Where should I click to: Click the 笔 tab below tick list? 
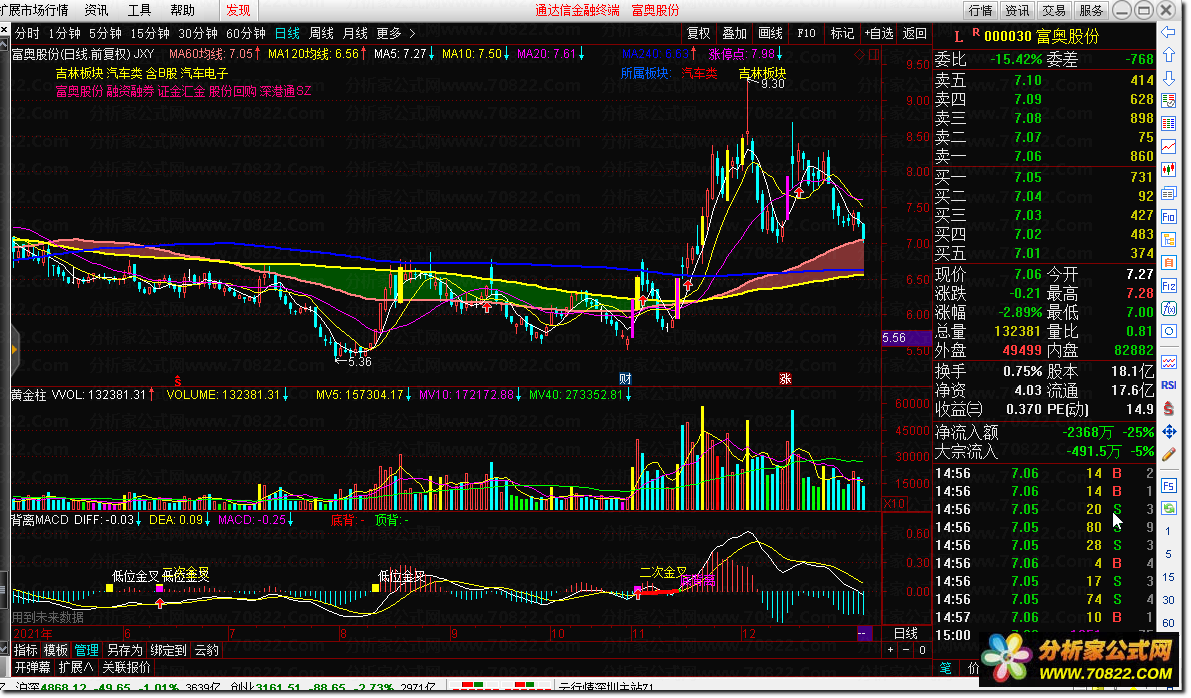coord(945,668)
